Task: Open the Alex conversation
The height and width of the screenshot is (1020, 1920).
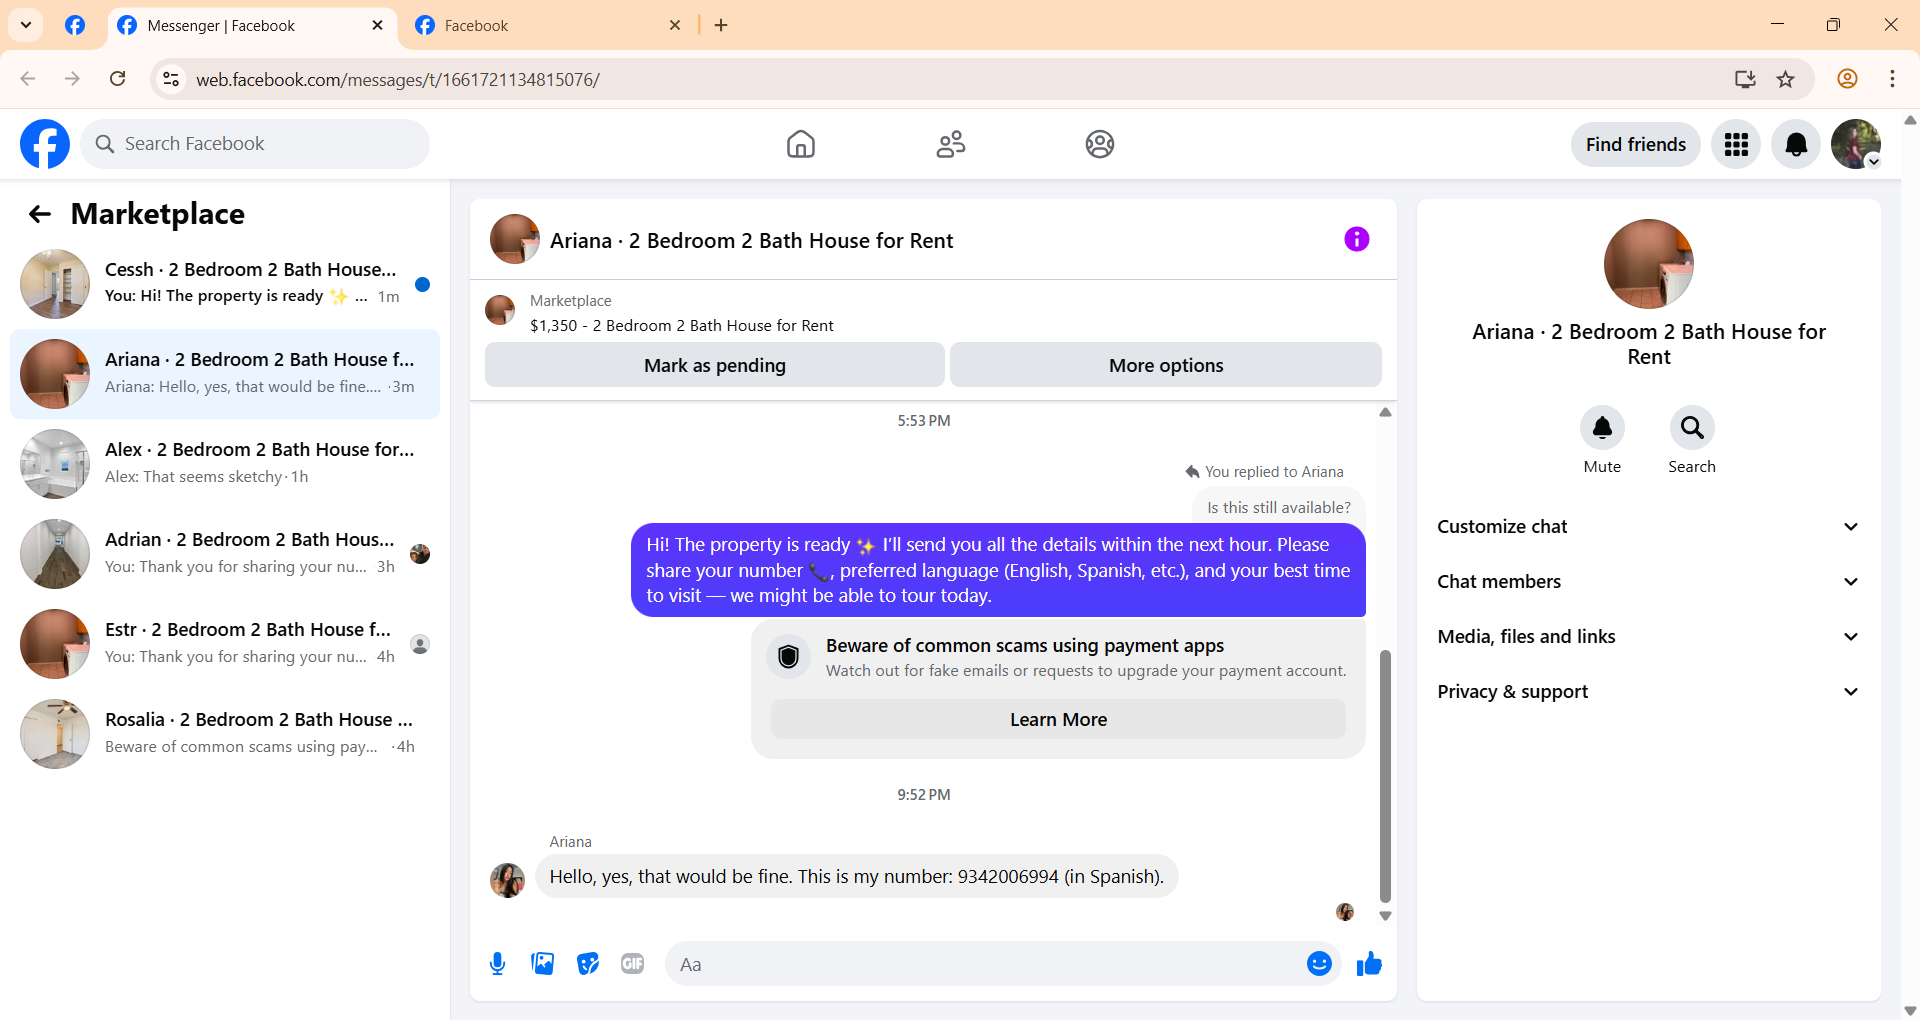Action: [x=225, y=464]
